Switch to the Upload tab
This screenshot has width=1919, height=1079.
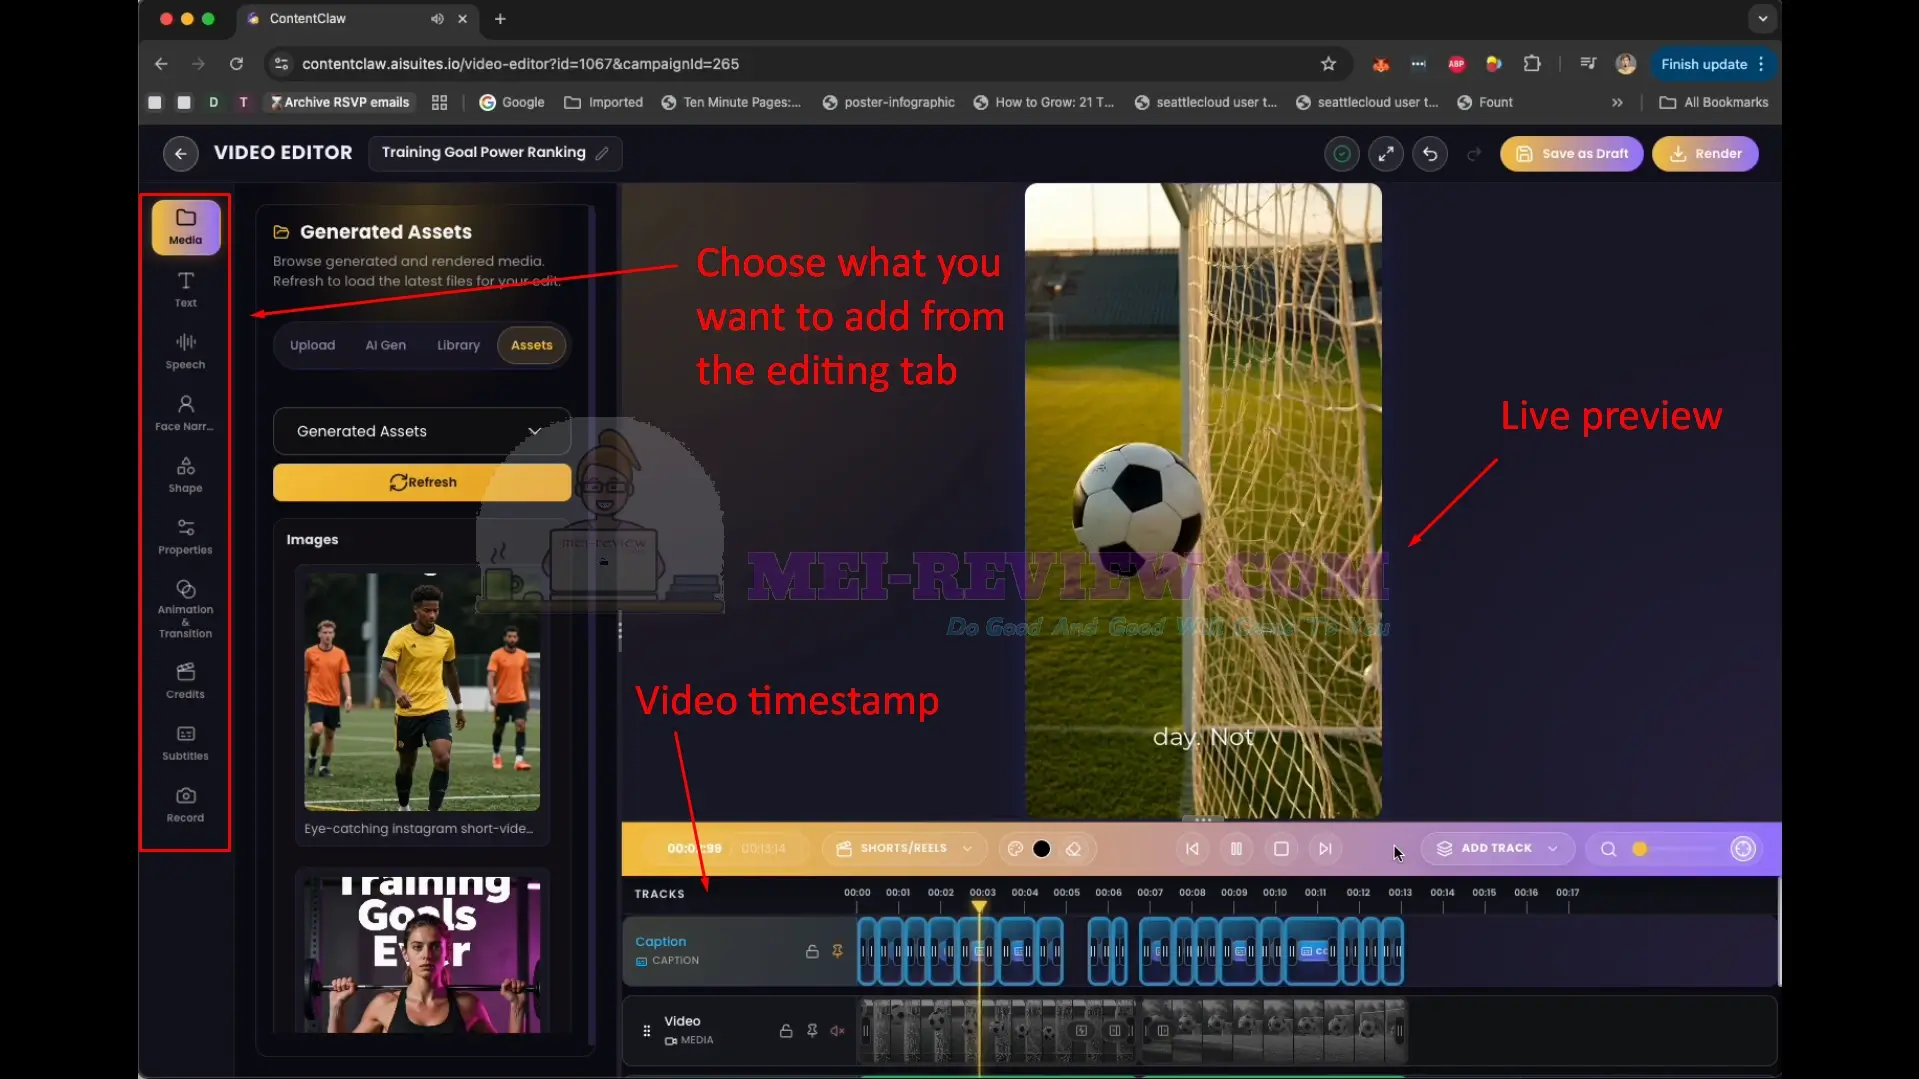[x=312, y=345]
